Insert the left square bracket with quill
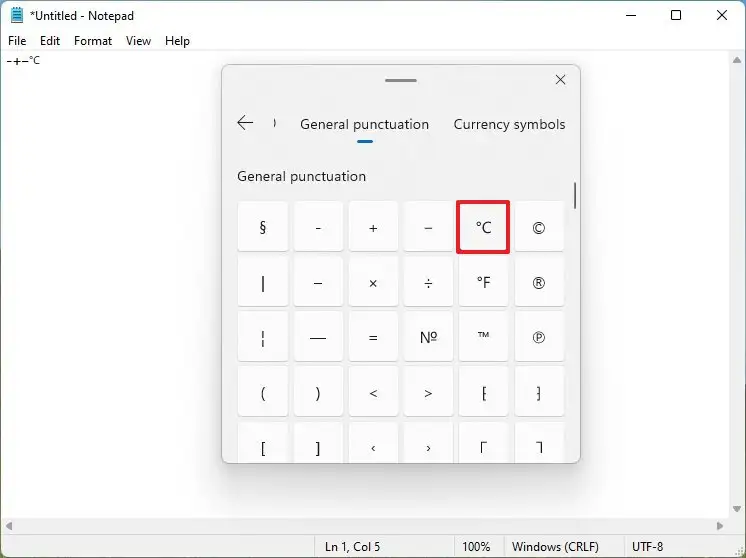This screenshot has height=558, width=746. [x=483, y=392]
